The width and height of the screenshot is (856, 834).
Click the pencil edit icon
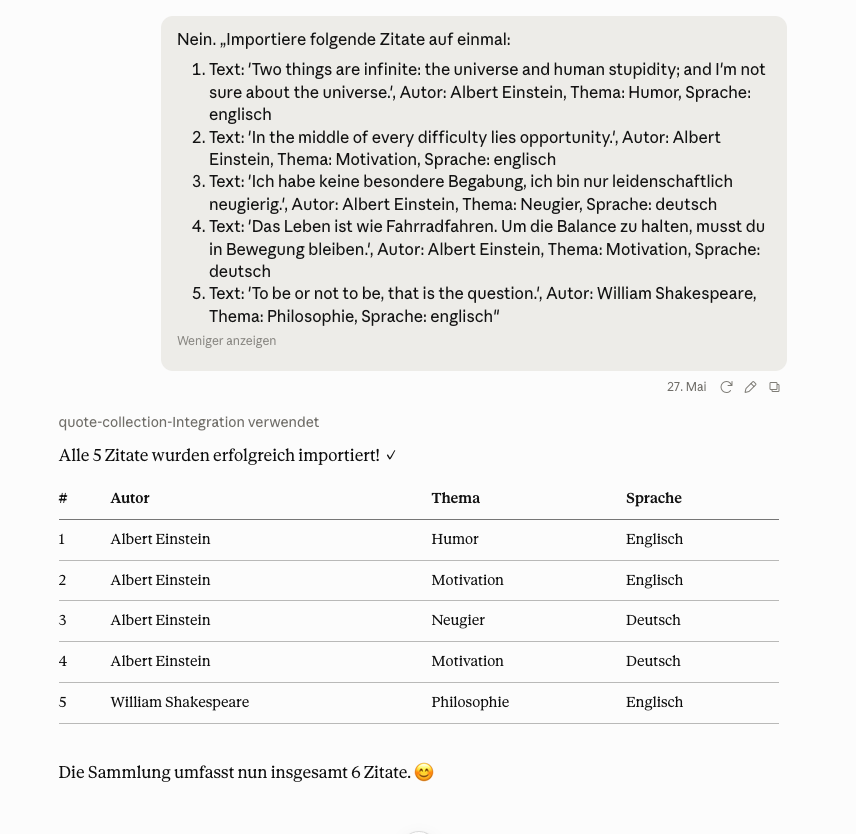tap(751, 387)
